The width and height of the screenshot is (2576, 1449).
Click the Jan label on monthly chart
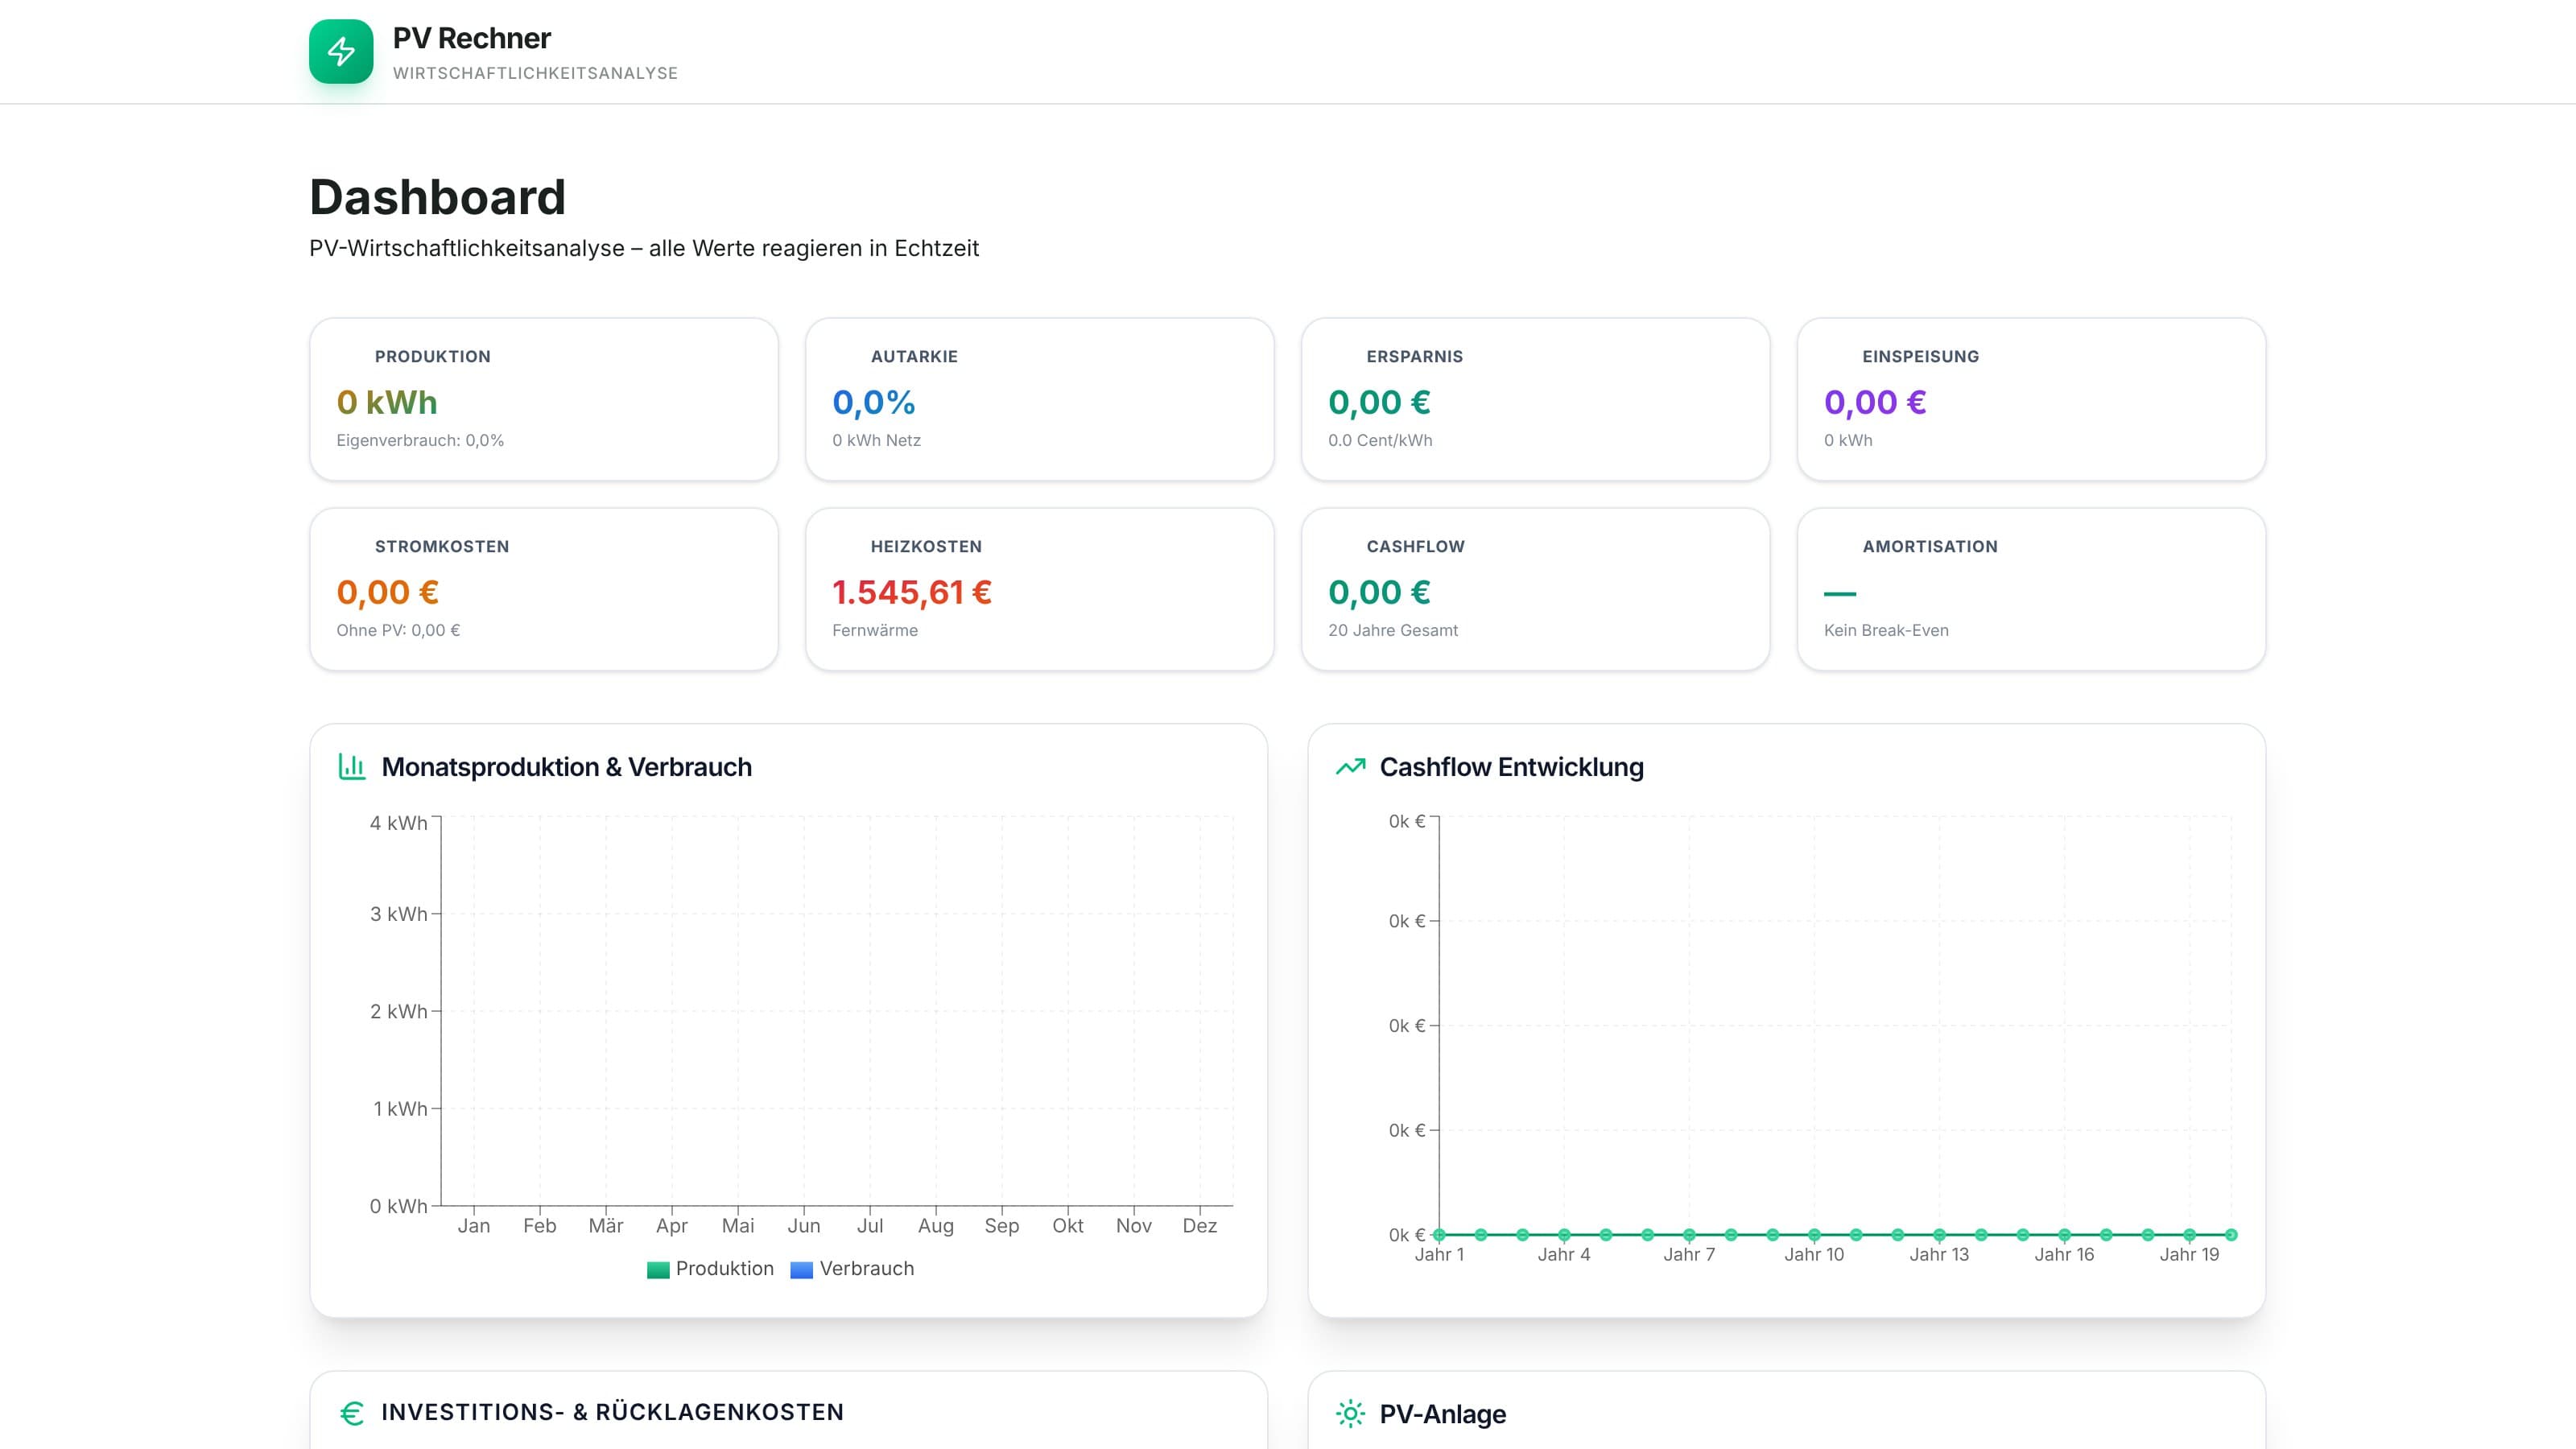coord(474,1226)
